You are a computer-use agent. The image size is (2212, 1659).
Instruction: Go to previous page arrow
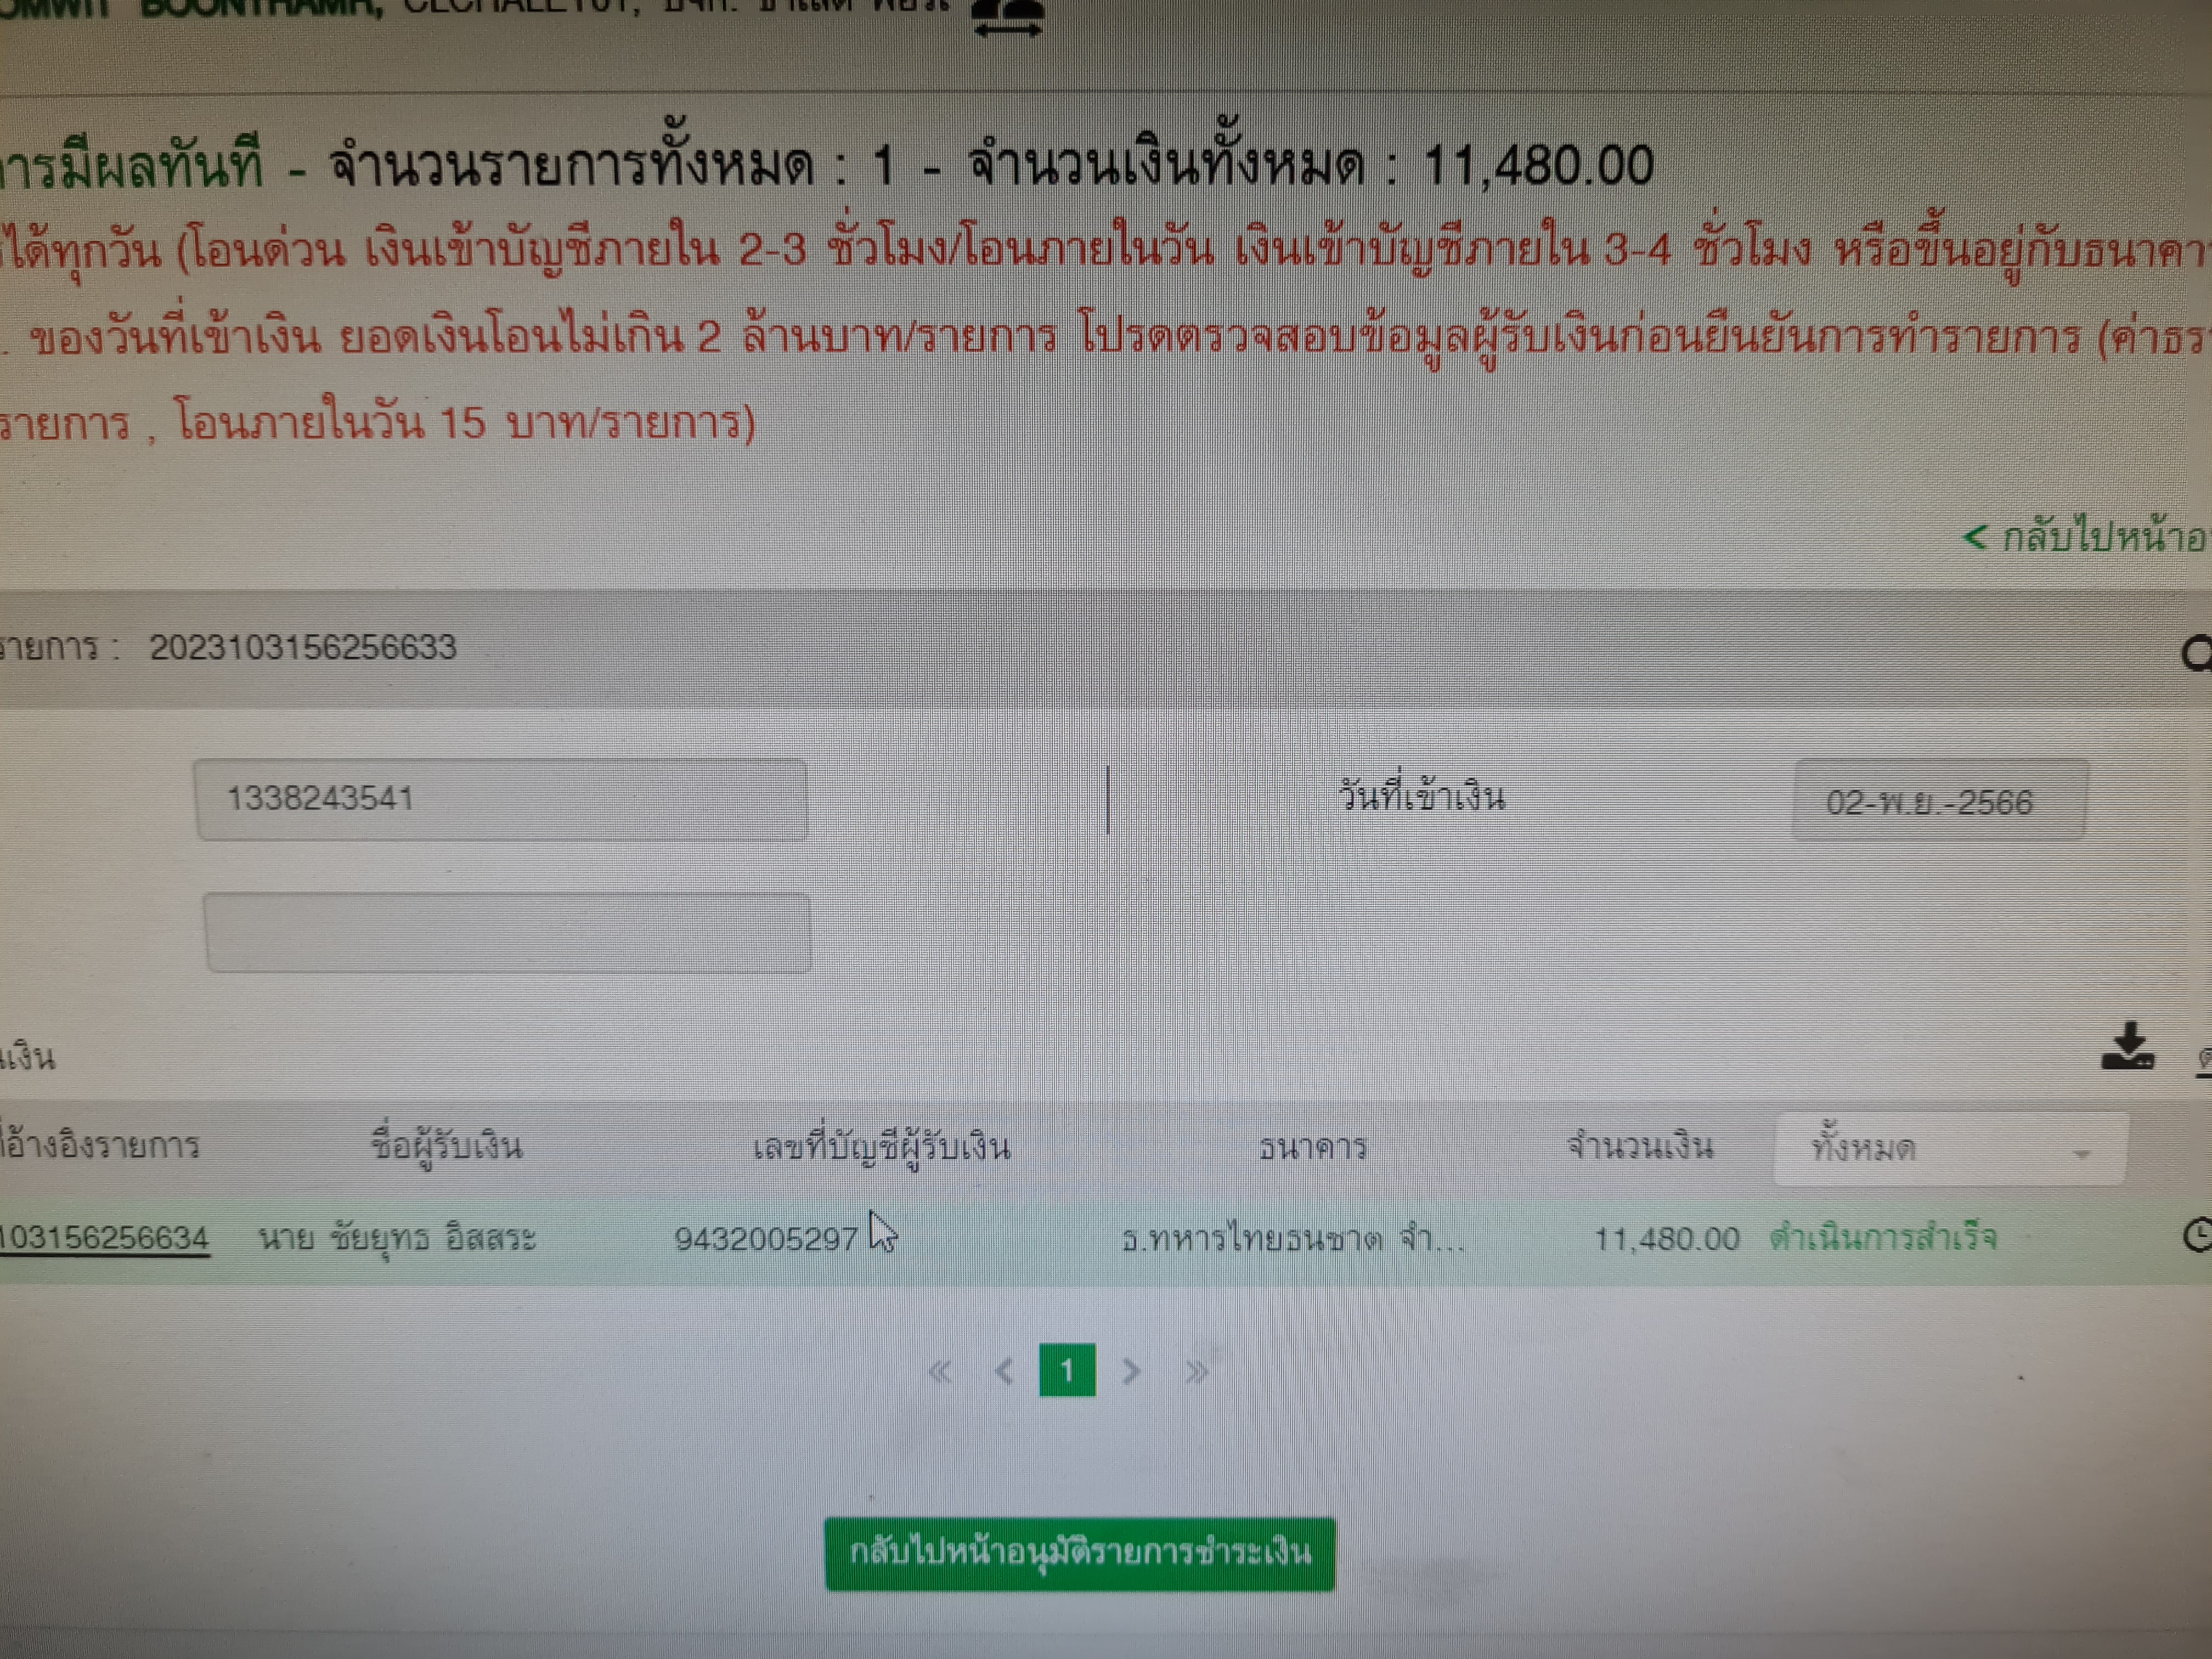(1004, 1370)
